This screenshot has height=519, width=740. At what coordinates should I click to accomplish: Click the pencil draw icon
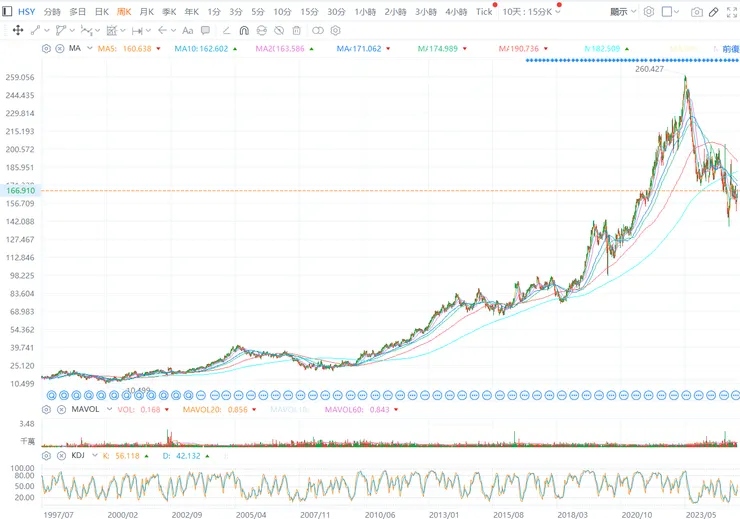[x=714, y=12]
